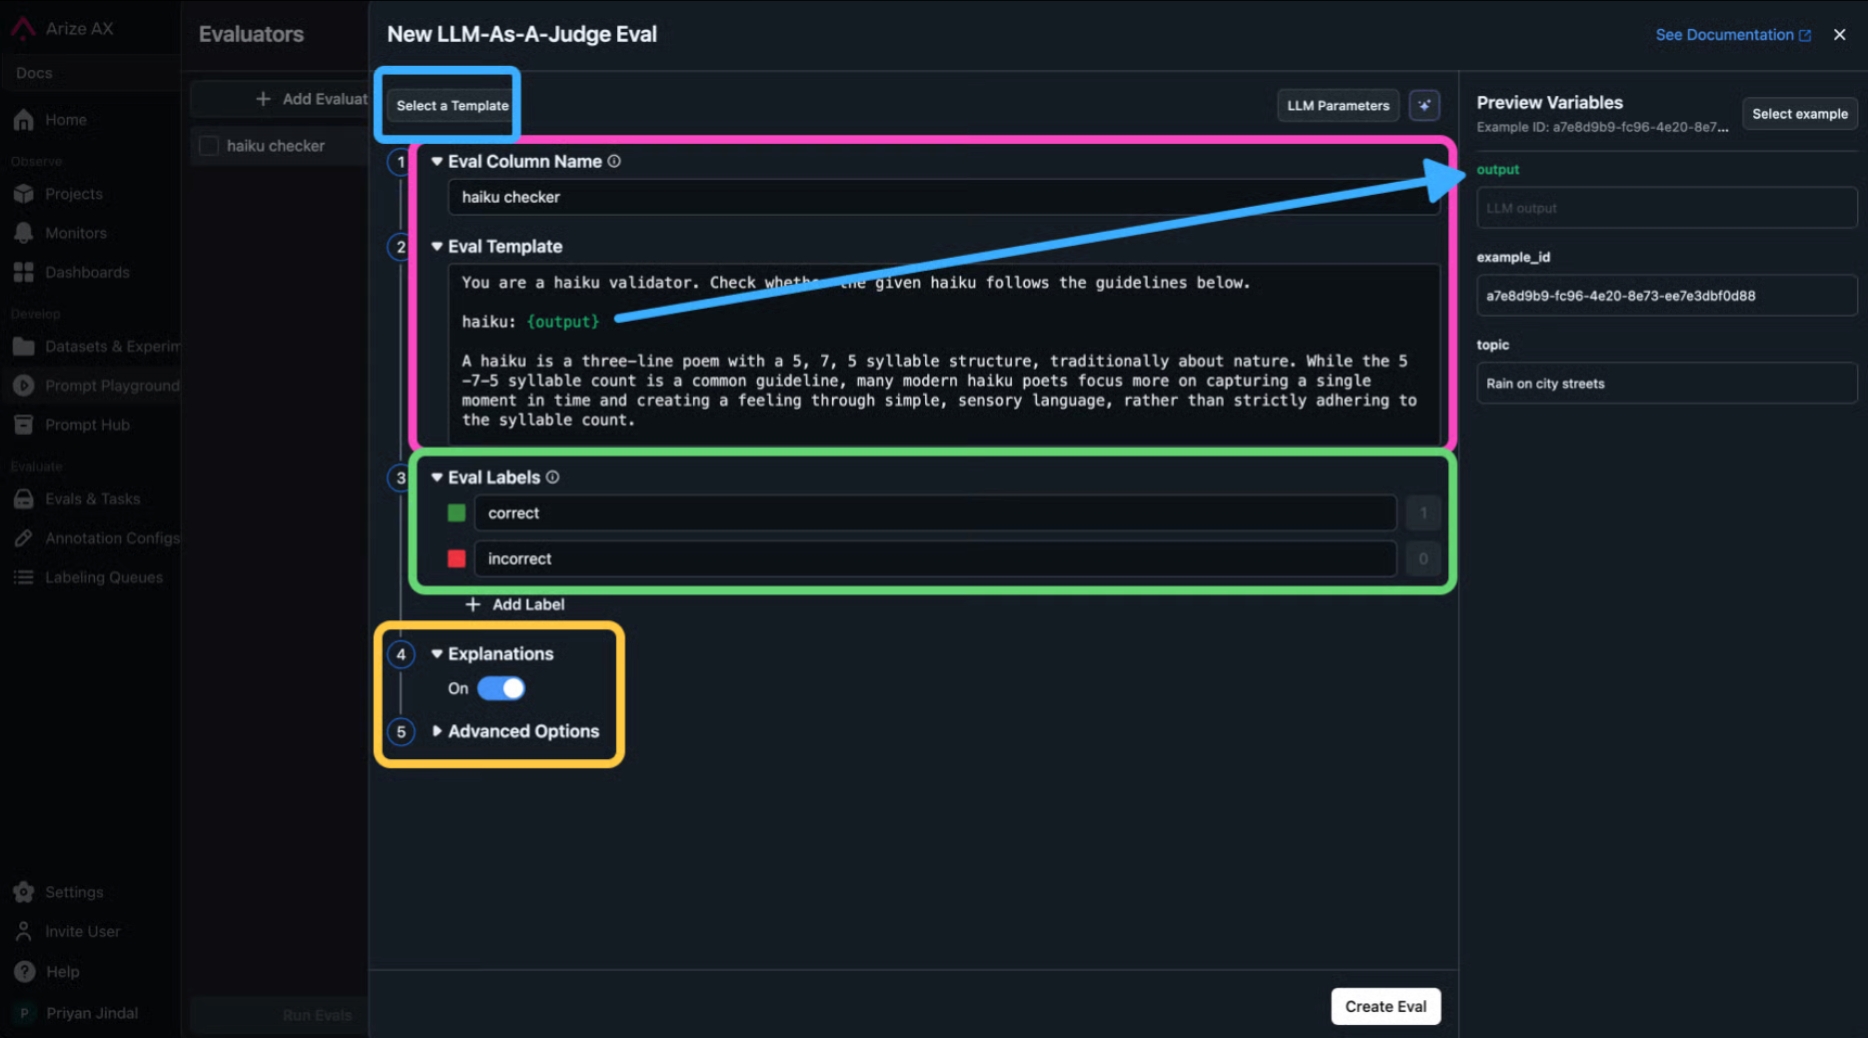This screenshot has height=1038, width=1868.
Task: Click the sparkle AI assist icon
Action: 1424,105
